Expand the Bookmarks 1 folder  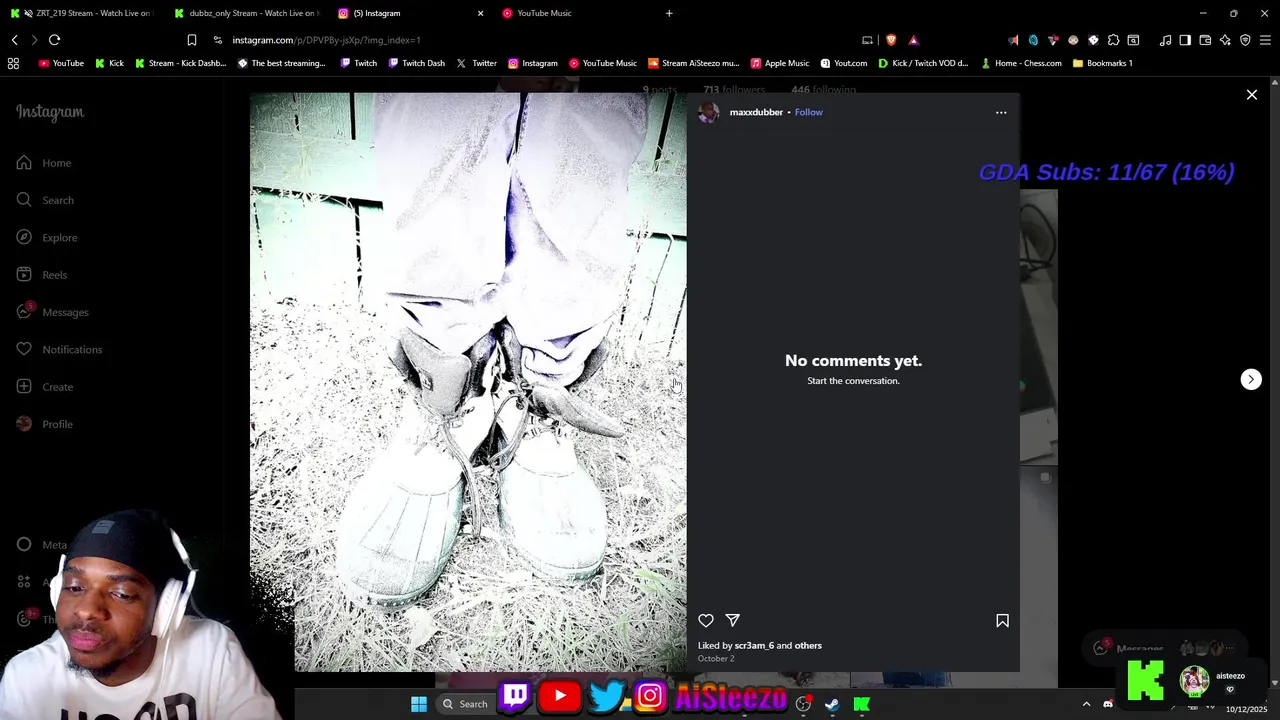click(x=1102, y=63)
